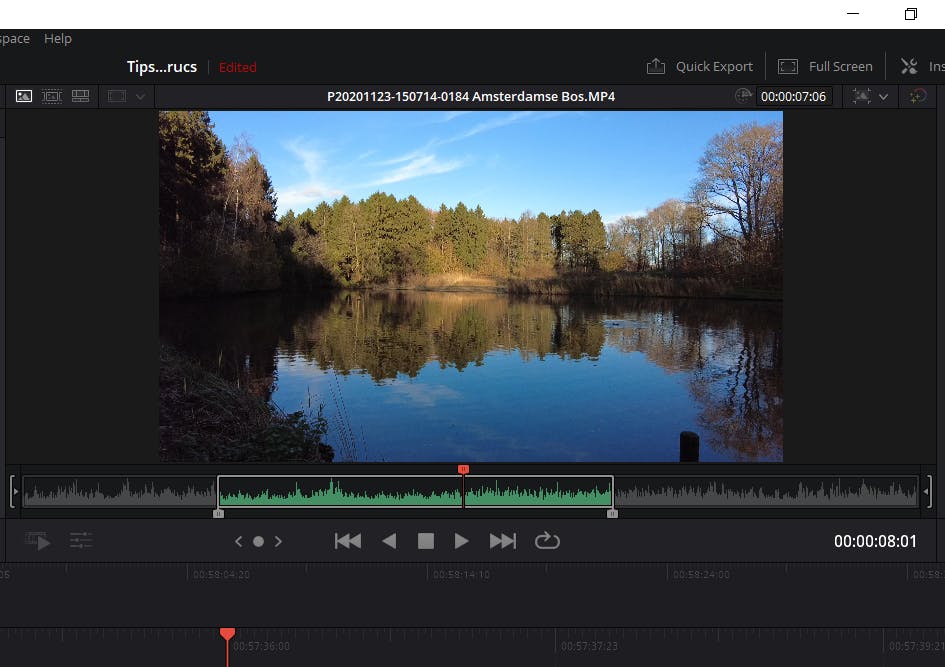The height and width of the screenshot is (667, 945).
Task: Click the red playhead on the audio scrubber
Action: (x=463, y=469)
